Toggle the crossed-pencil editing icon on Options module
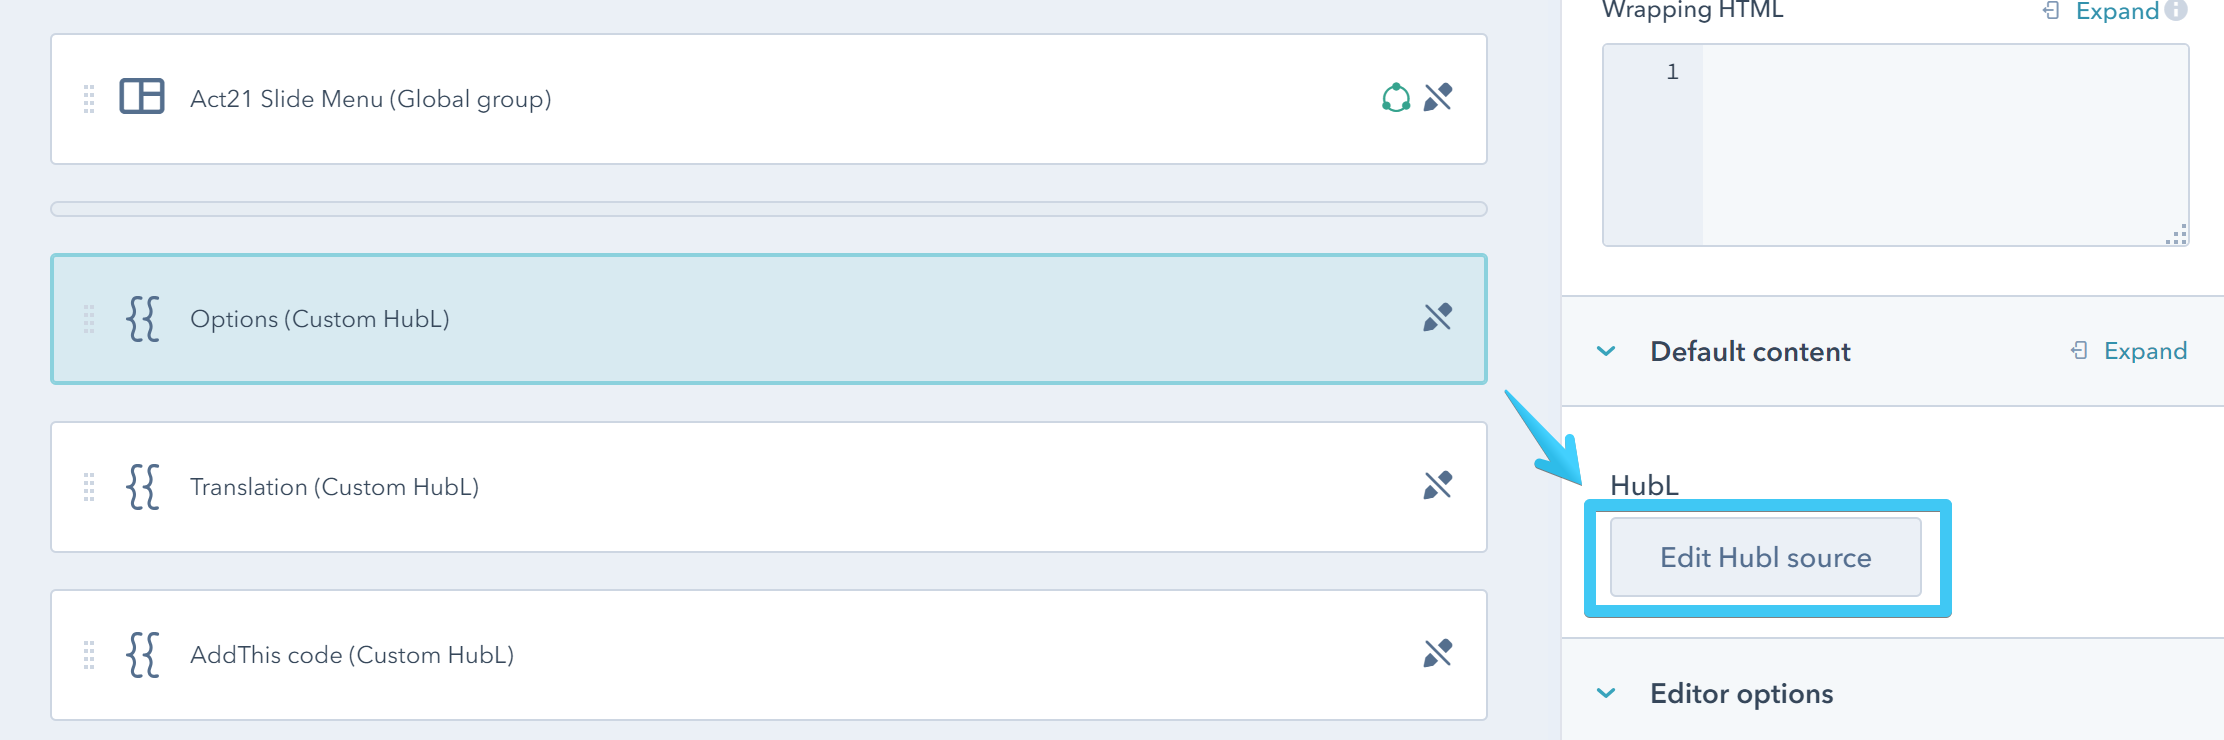The height and width of the screenshot is (740, 2224). [x=1437, y=319]
